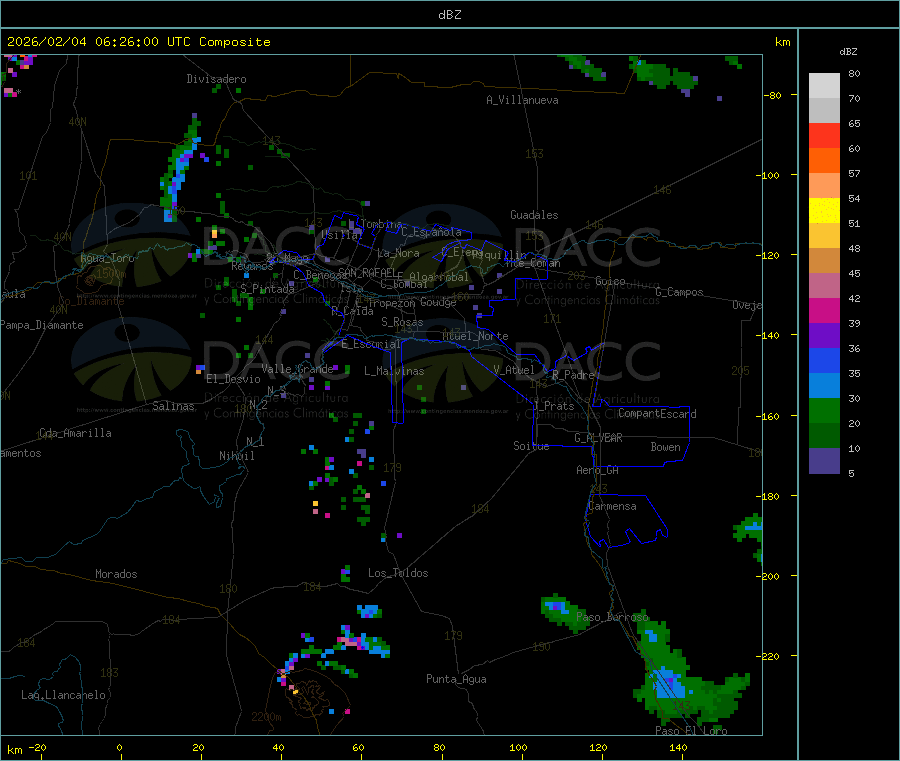
Task: Click the '140' tick on the bottom axis
Action: [x=678, y=747]
